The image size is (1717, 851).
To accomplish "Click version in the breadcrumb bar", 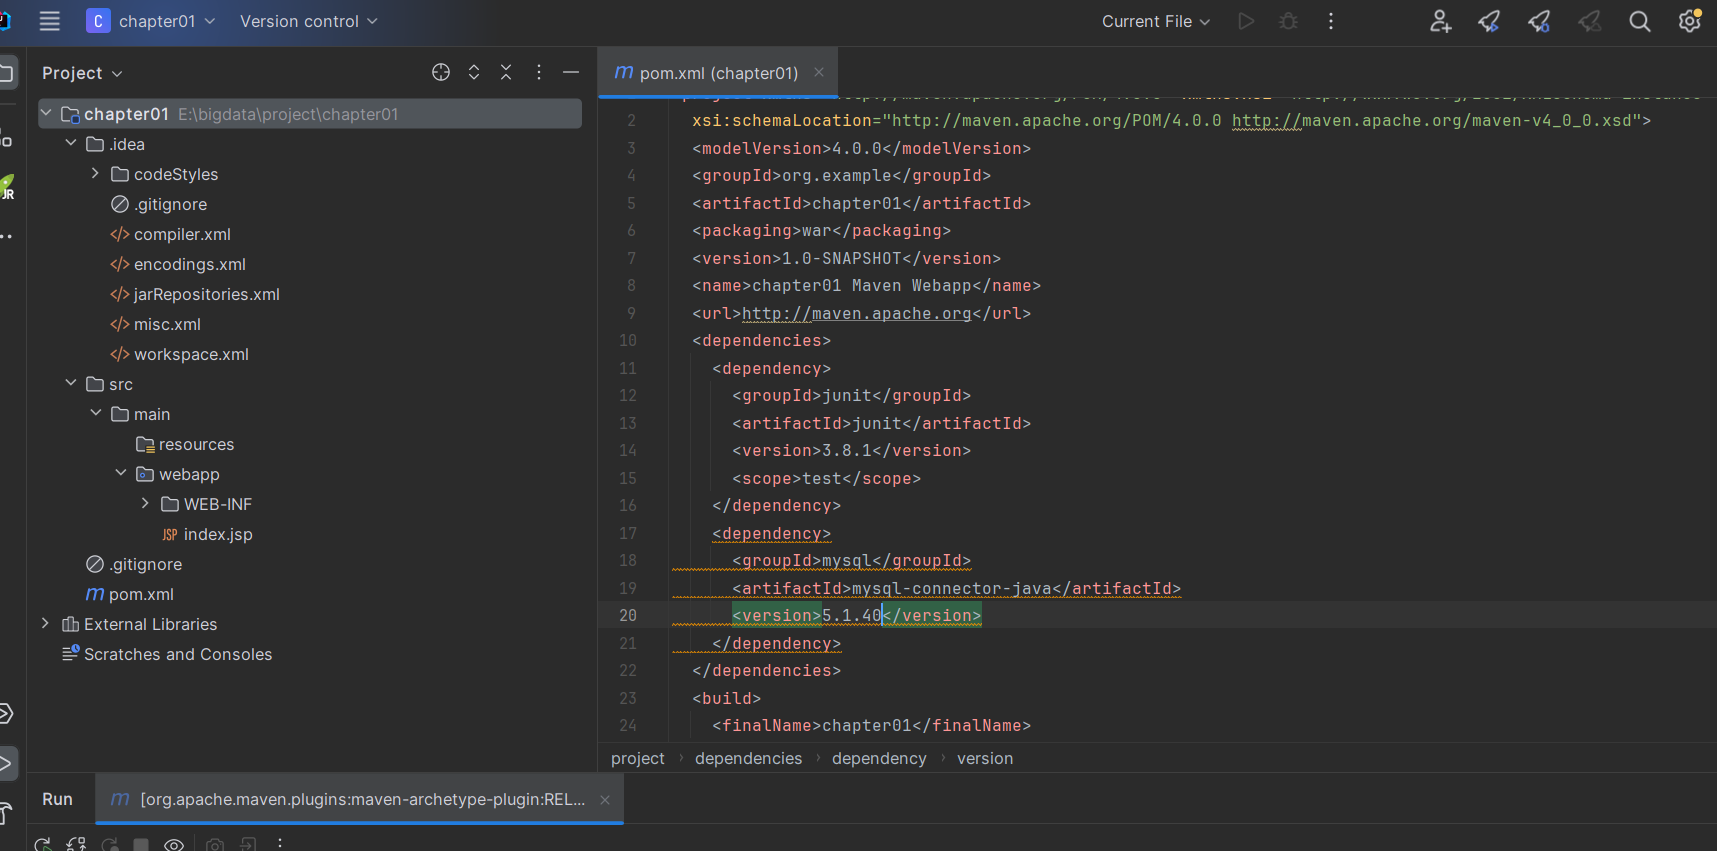I will click(985, 758).
